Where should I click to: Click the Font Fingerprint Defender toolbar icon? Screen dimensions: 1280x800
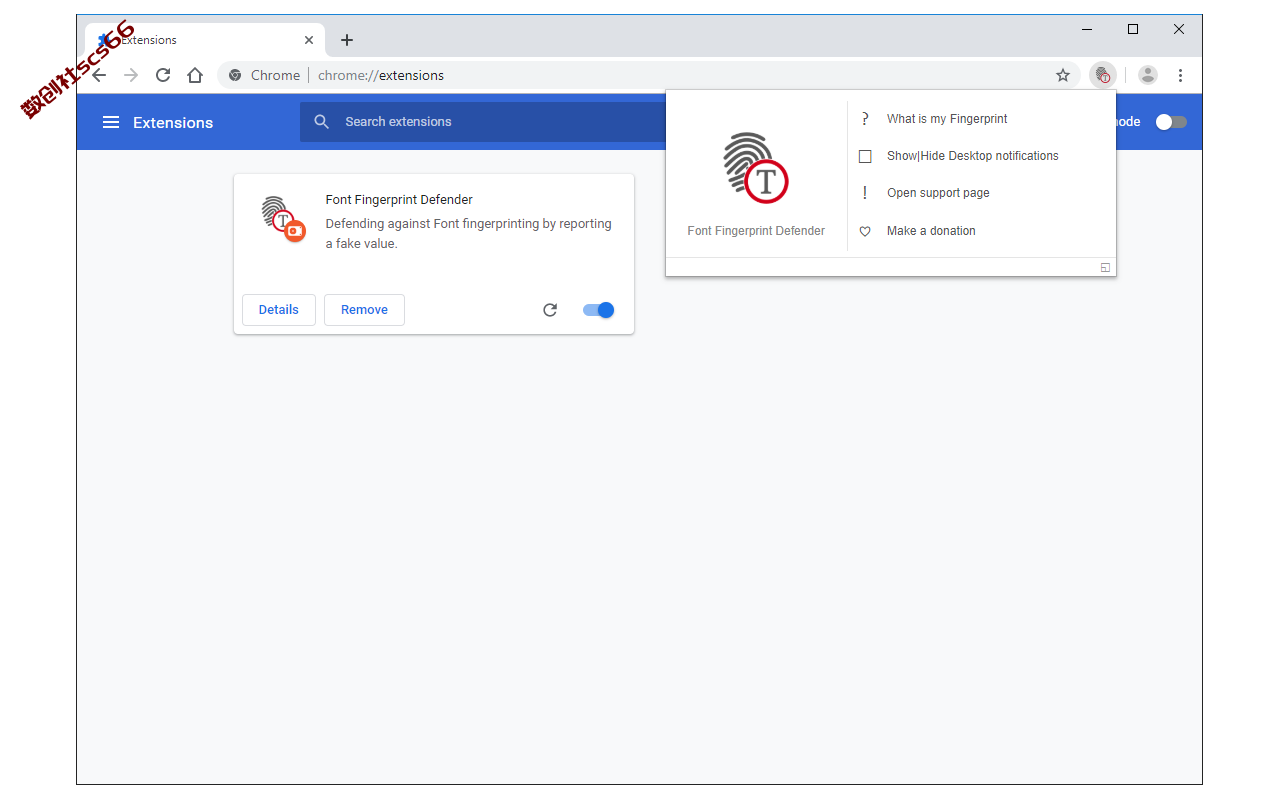[1103, 75]
